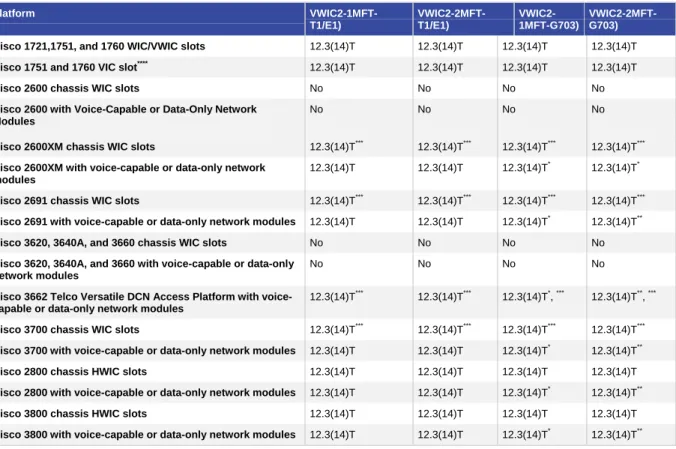The width and height of the screenshot is (676, 449).
Task: Click 1MFT-G703 cell for Cisco 3800 with voice-capable modules
Action: [x=526, y=433]
